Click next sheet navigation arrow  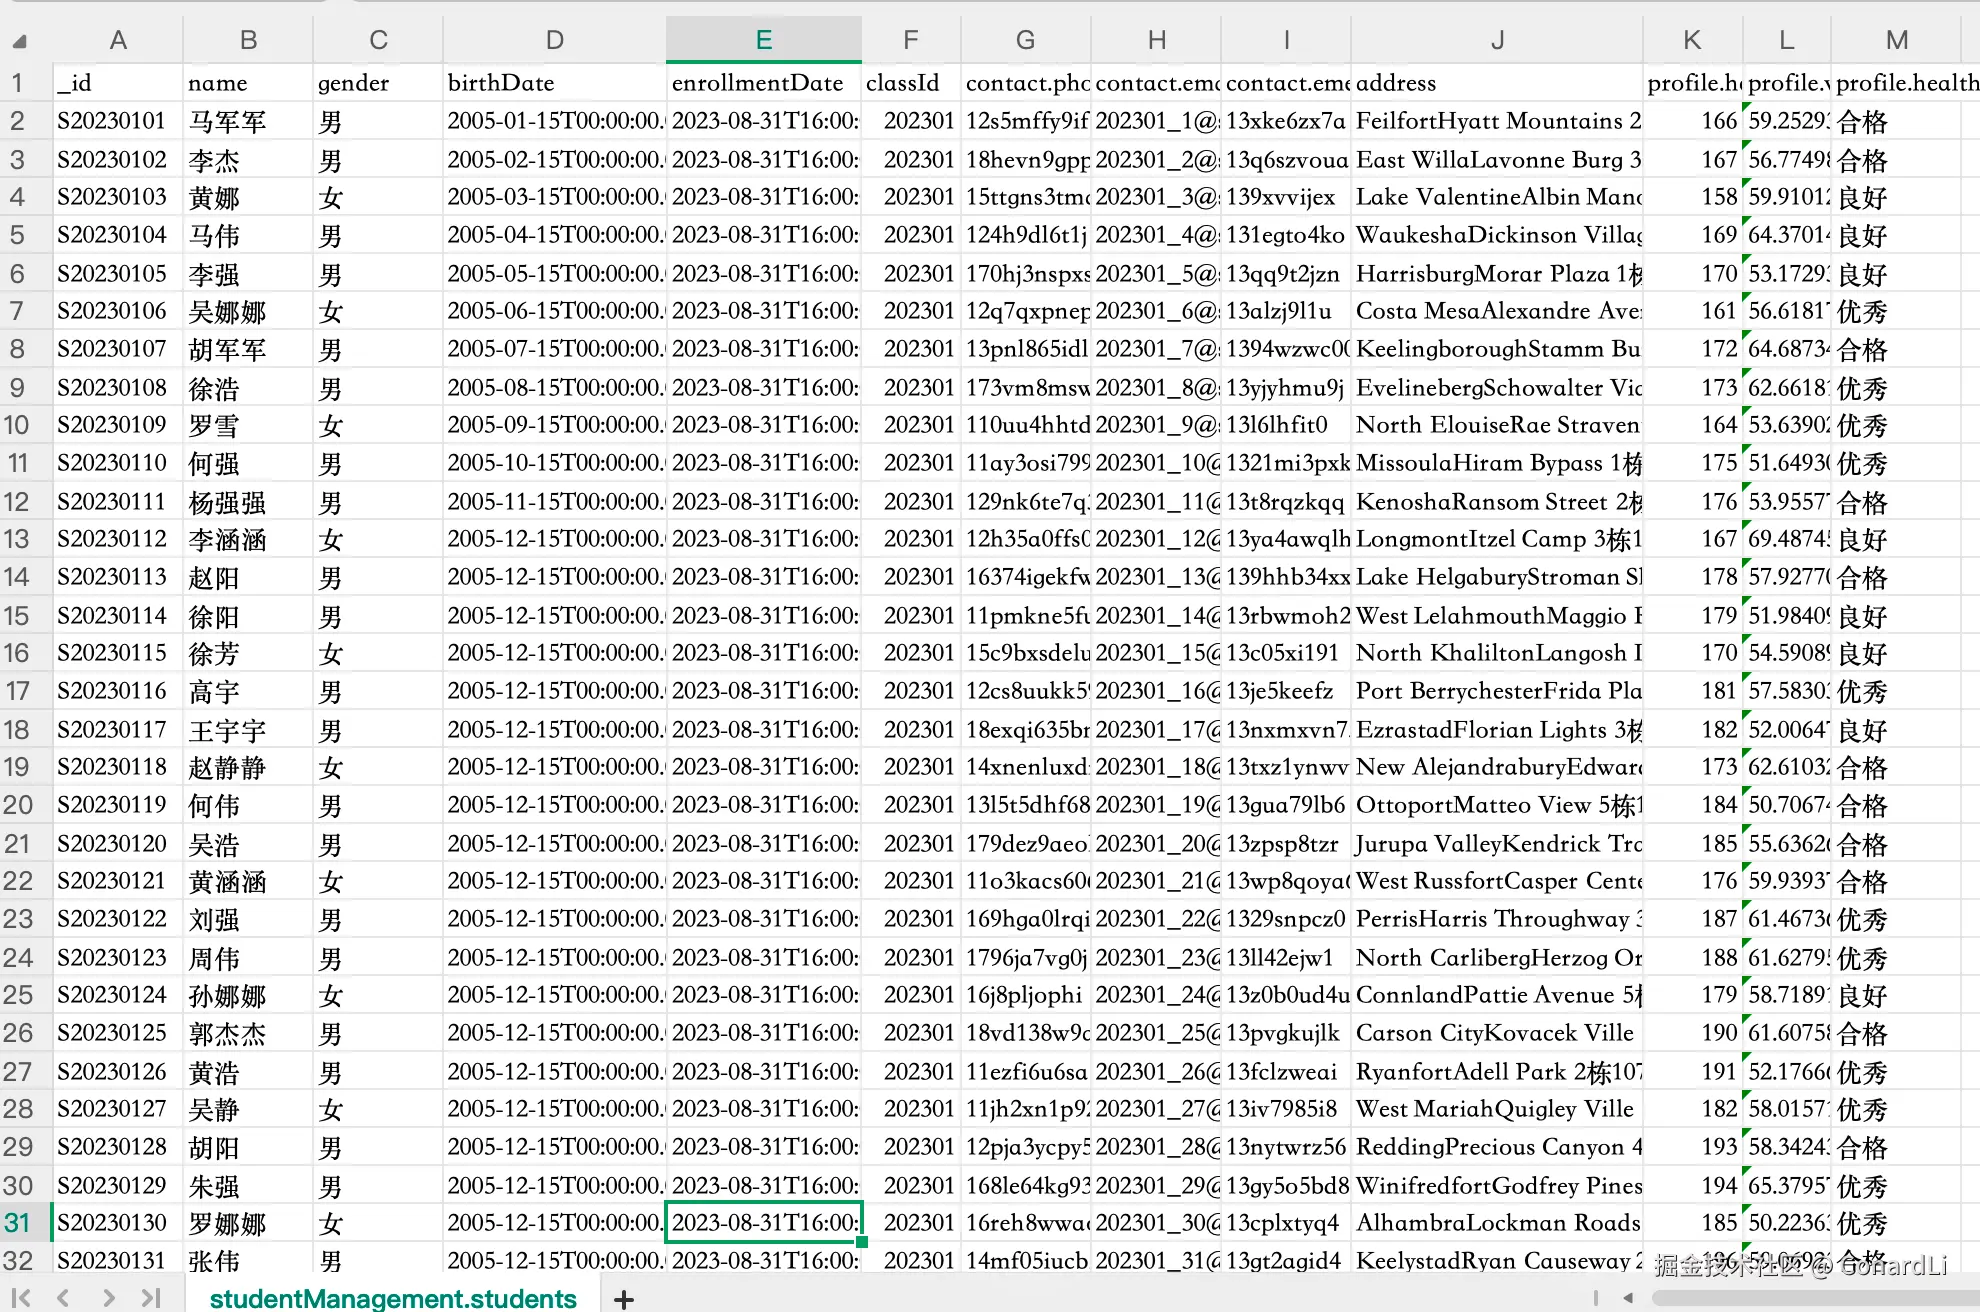point(108,1298)
